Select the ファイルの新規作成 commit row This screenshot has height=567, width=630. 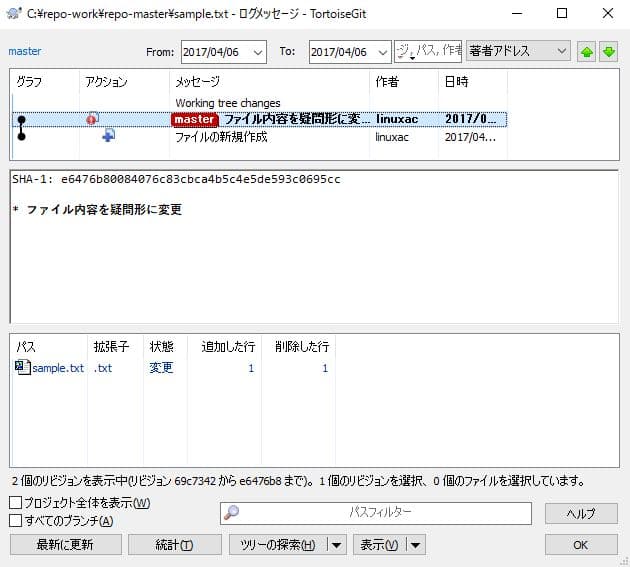coord(259,137)
